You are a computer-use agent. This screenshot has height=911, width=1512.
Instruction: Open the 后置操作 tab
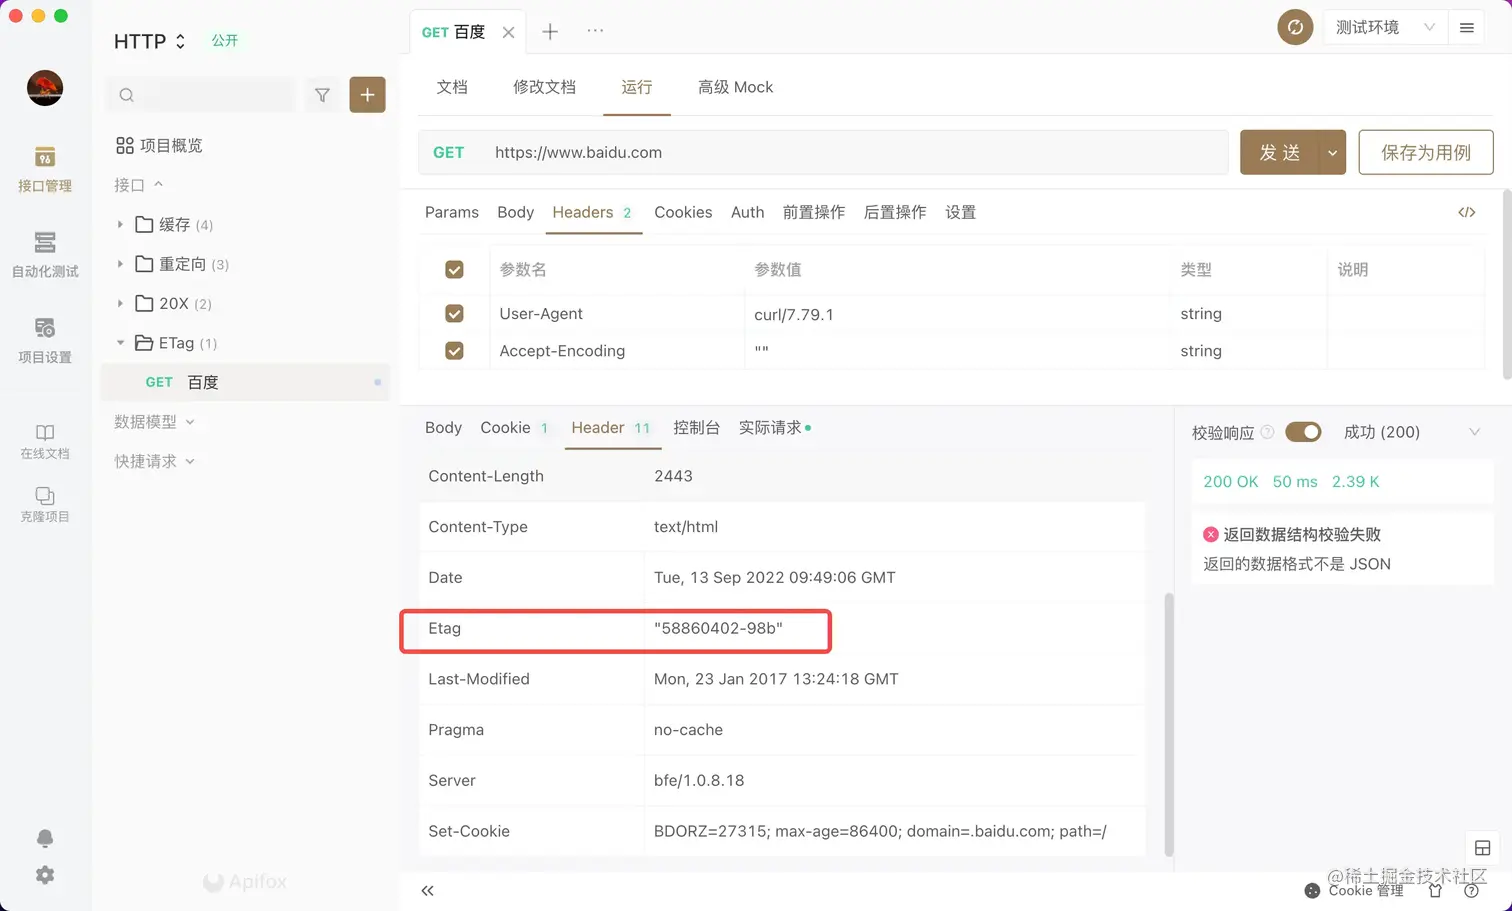point(894,212)
